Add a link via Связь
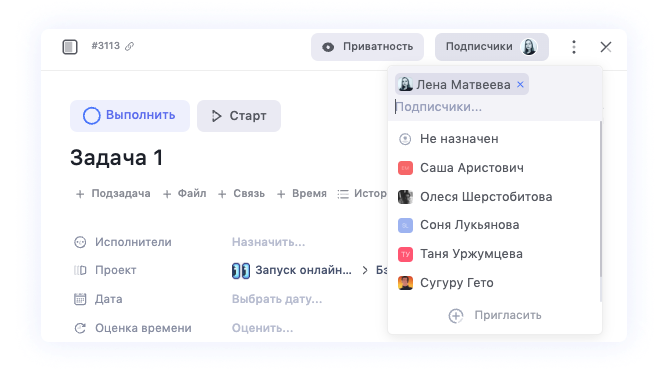The height and width of the screenshot is (372, 668). pyautogui.click(x=241, y=194)
